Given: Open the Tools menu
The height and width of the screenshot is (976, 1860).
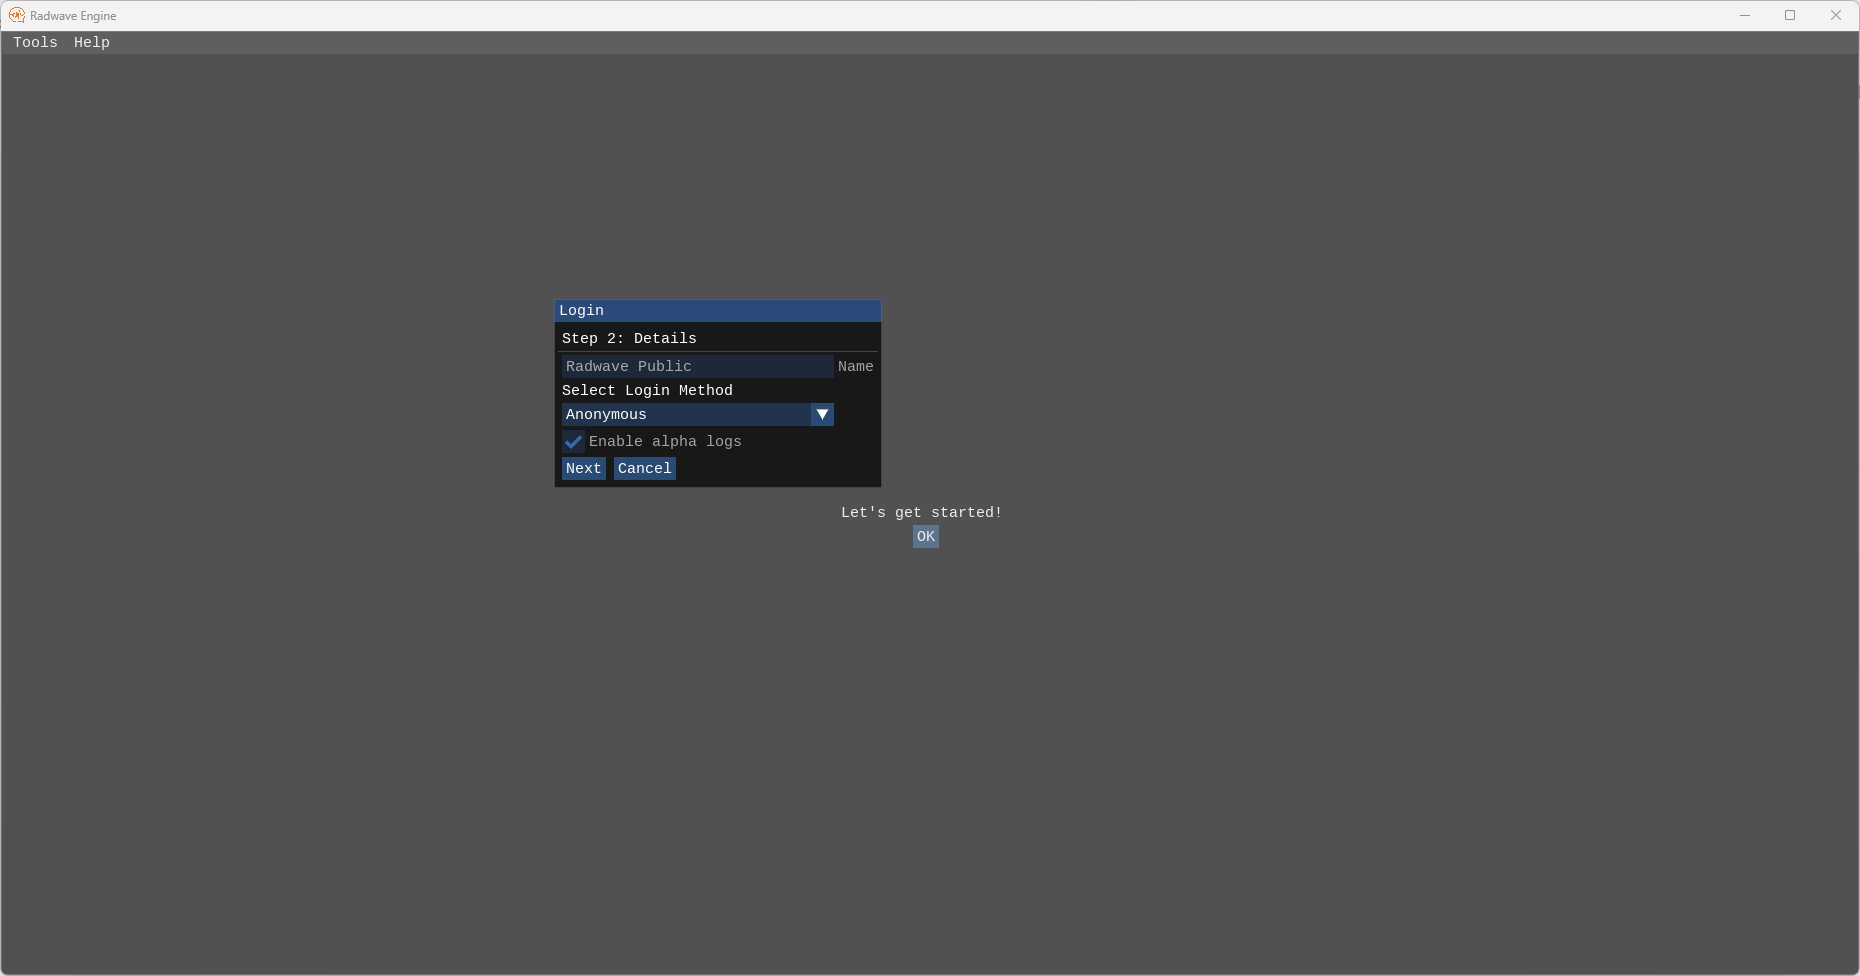Looking at the screenshot, I should point(35,42).
